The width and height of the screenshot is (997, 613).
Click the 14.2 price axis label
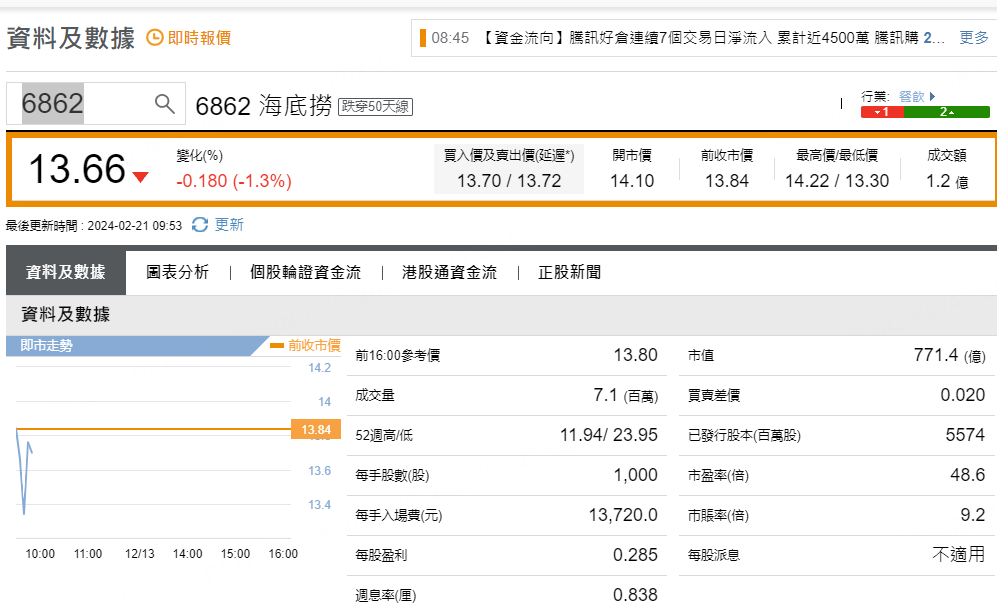tap(319, 368)
